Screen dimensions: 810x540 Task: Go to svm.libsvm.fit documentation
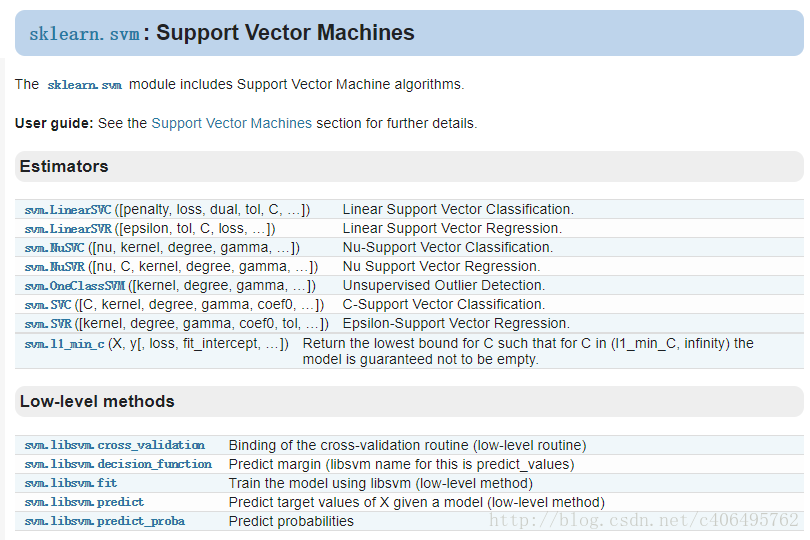71,483
